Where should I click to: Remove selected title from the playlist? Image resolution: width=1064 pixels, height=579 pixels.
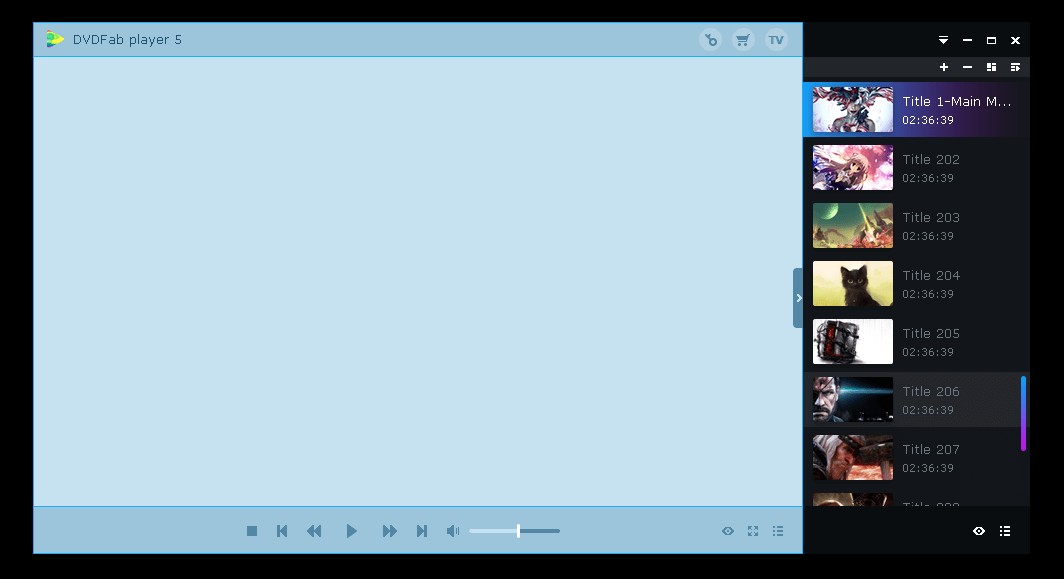(967, 67)
